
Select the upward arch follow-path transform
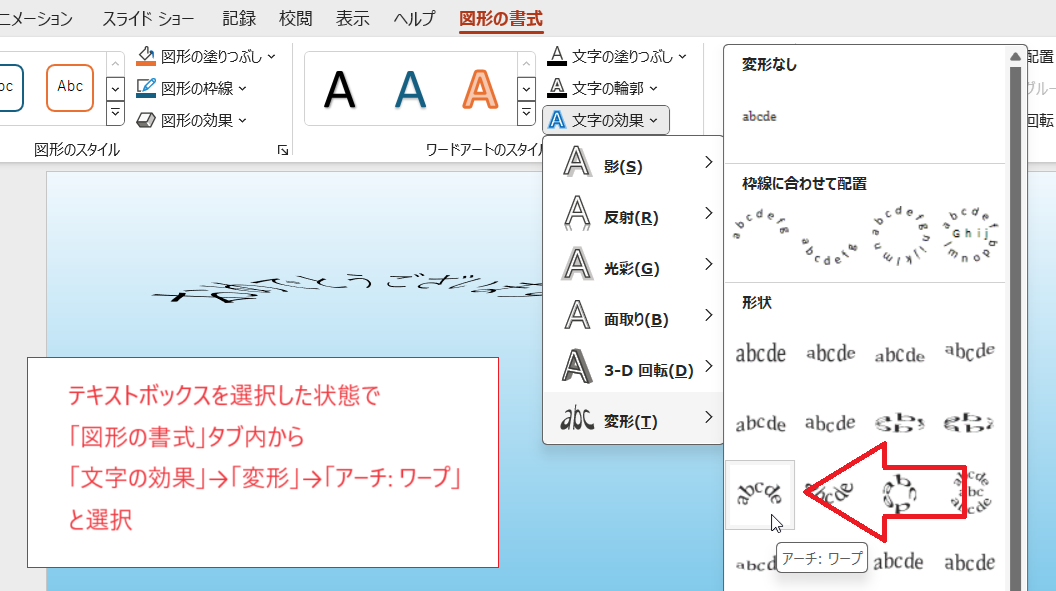tap(760, 225)
